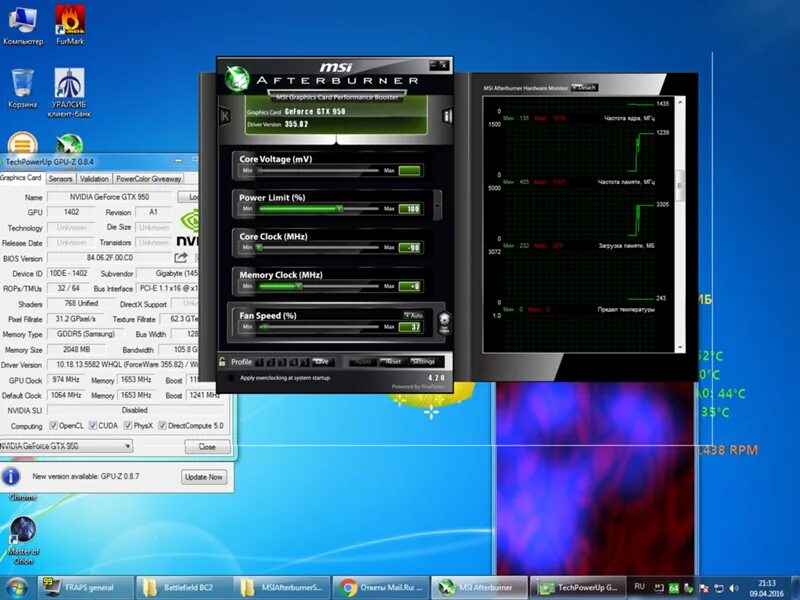
Task: Expand the Power Limit section arrow
Action: [x=437, y=205]
